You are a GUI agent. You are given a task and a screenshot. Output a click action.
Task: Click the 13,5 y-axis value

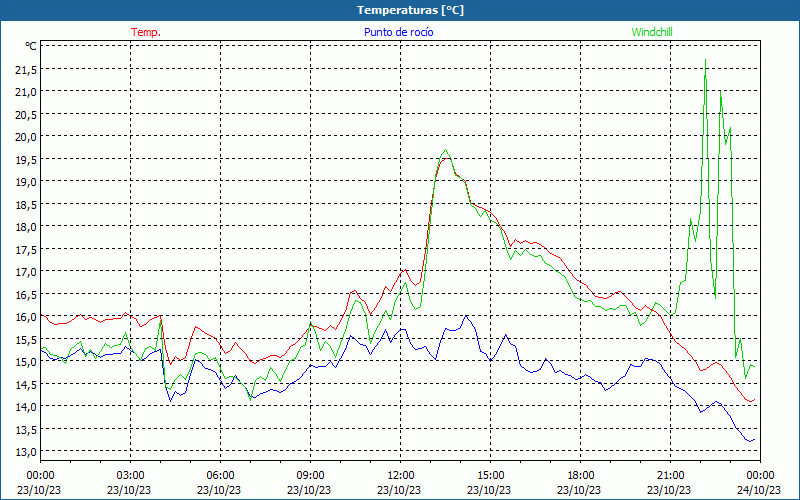(26, 429)
